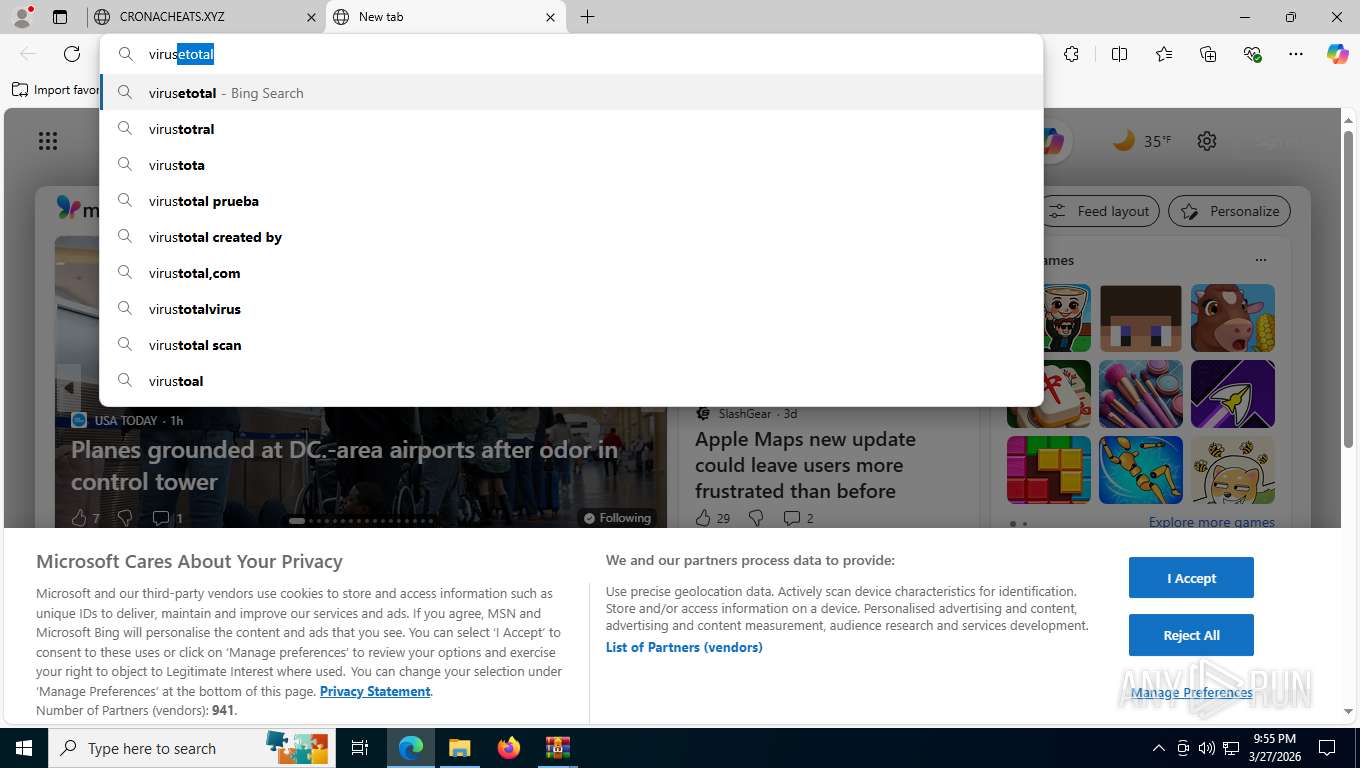
Task: Open the notification center icon
Action: pos(1327,748)
